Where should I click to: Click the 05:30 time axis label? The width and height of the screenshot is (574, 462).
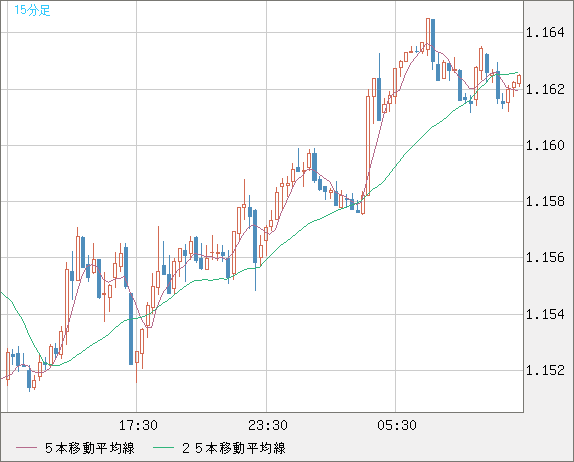pos(397,425)
